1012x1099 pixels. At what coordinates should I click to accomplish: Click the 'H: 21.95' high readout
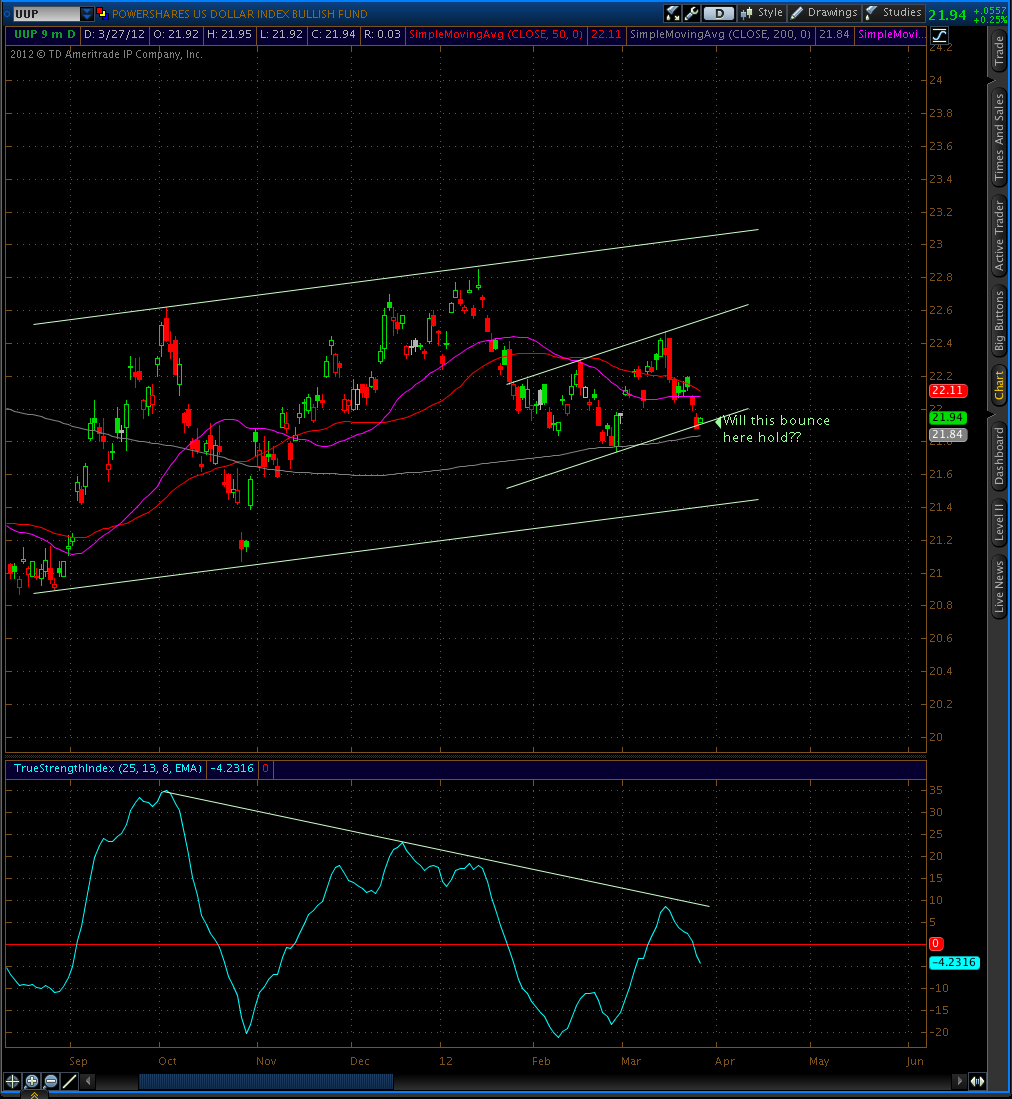tap(228, 34)
